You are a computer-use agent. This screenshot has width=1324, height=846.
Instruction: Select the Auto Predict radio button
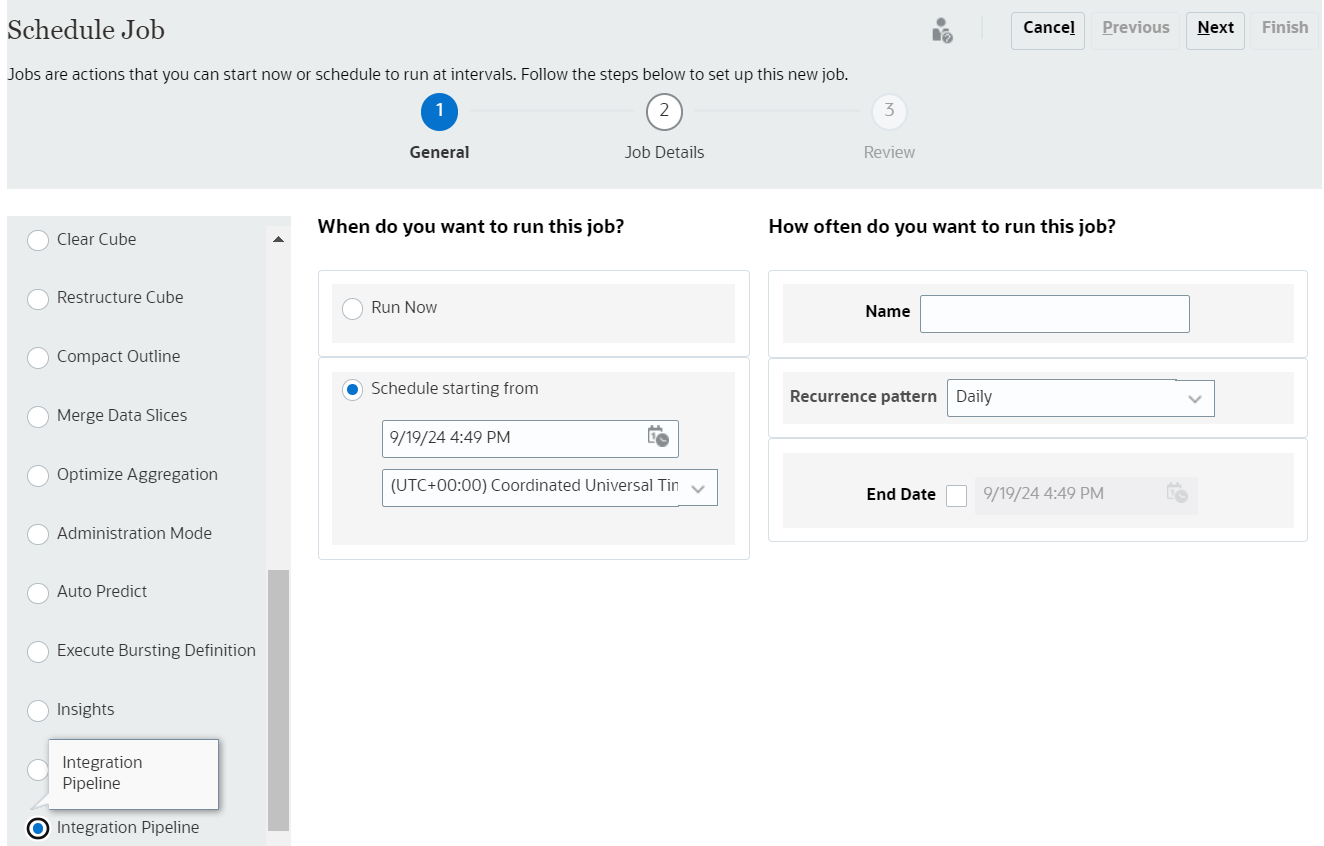tap(38, 594)
